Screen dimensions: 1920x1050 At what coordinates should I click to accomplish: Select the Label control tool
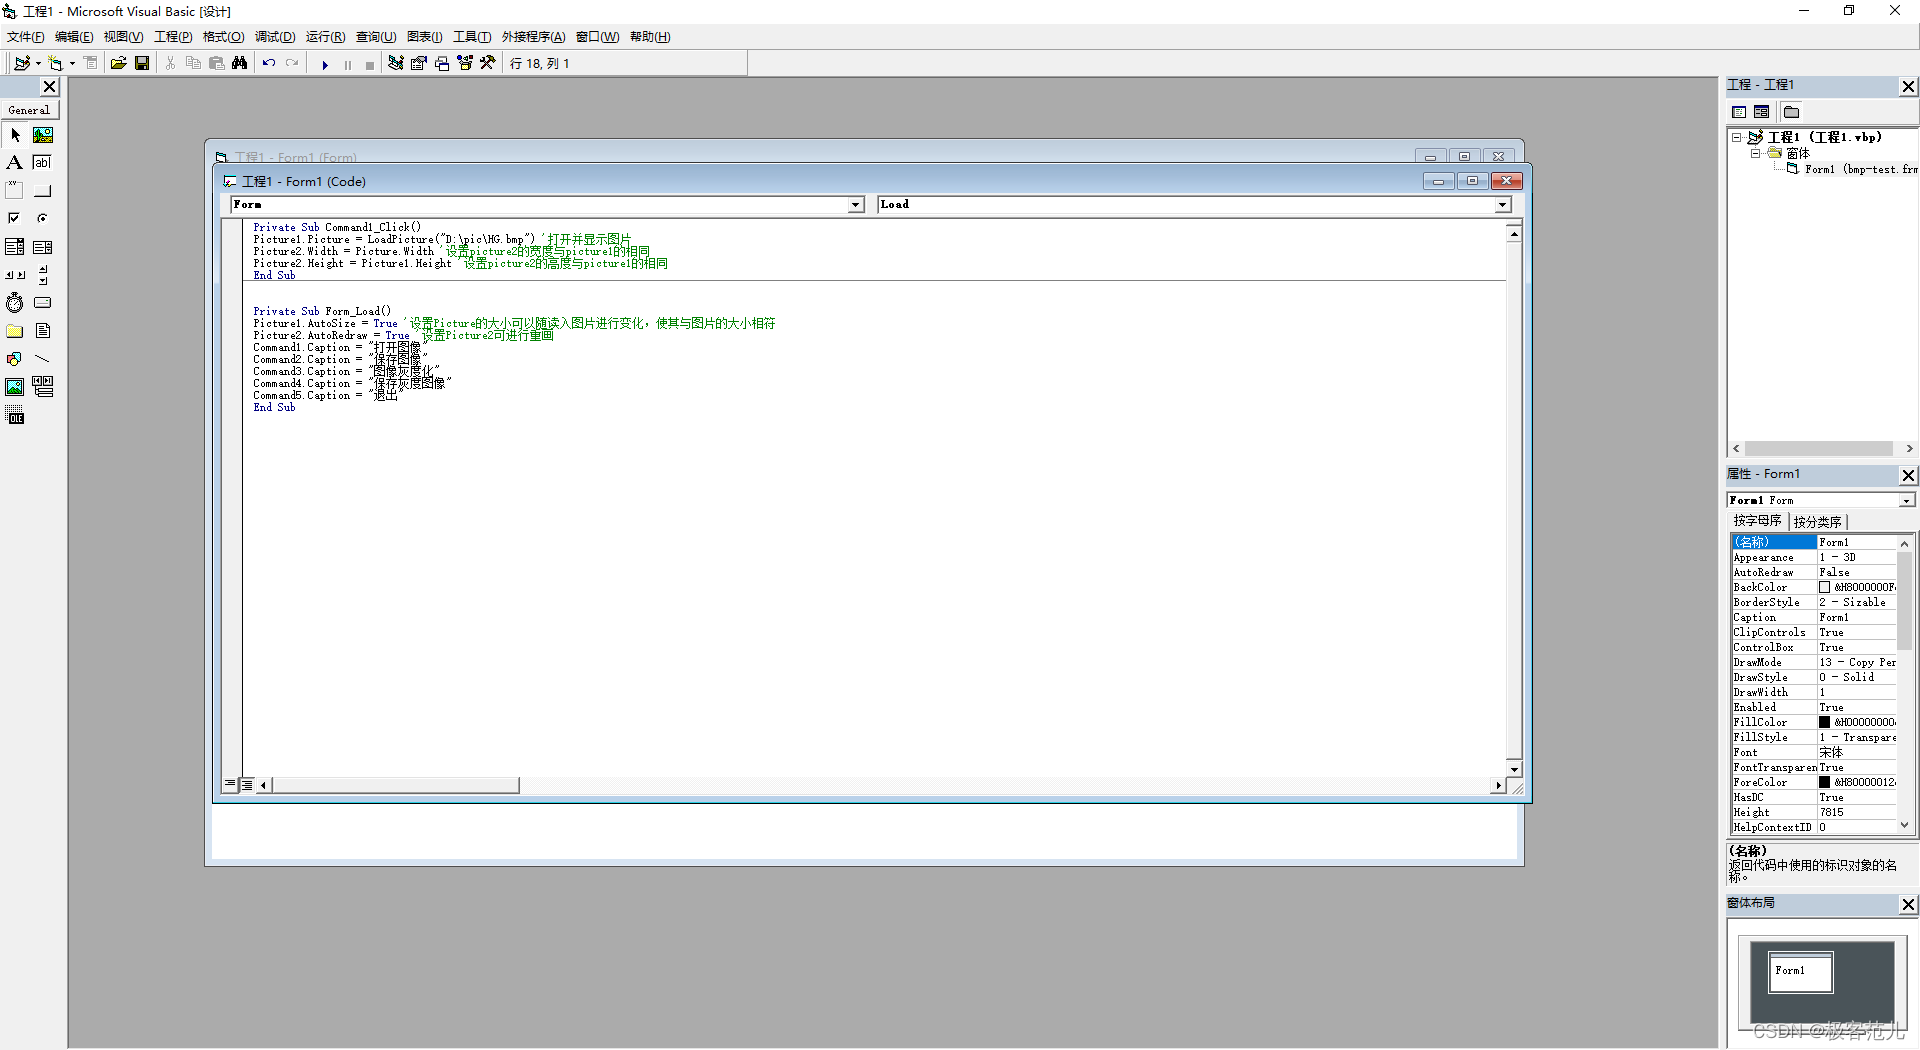tap(15, 163)
